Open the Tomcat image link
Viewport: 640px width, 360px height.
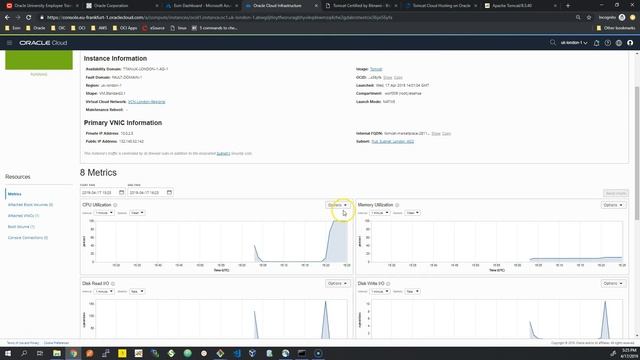(376, 69)
